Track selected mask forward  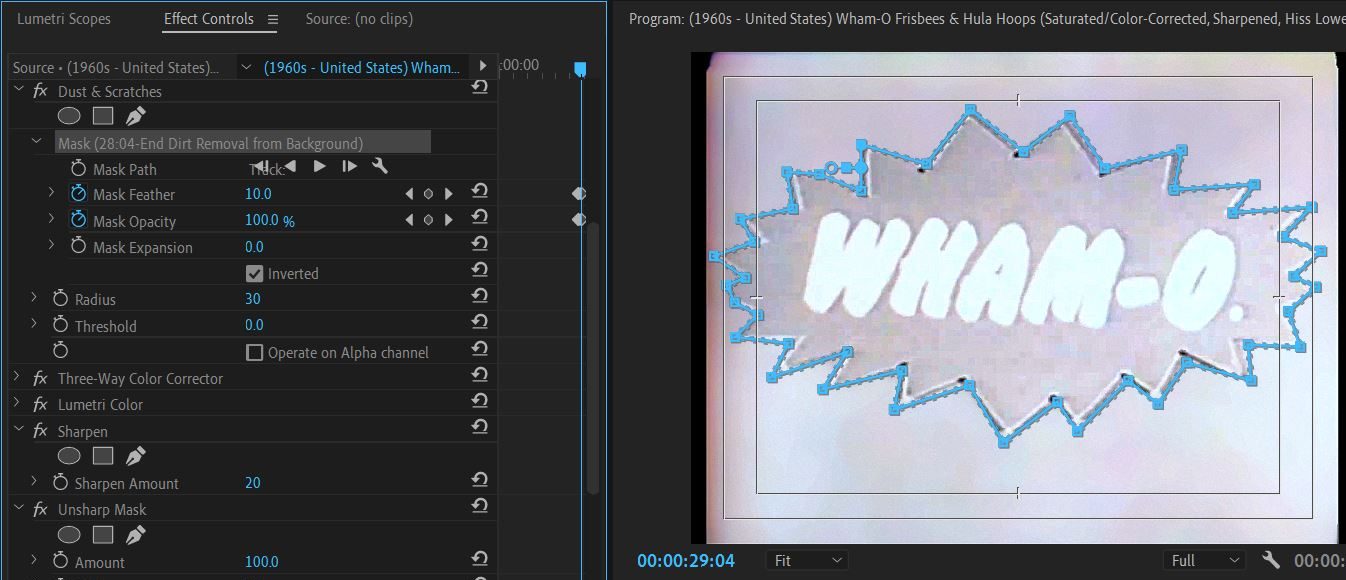click(320, 167)
